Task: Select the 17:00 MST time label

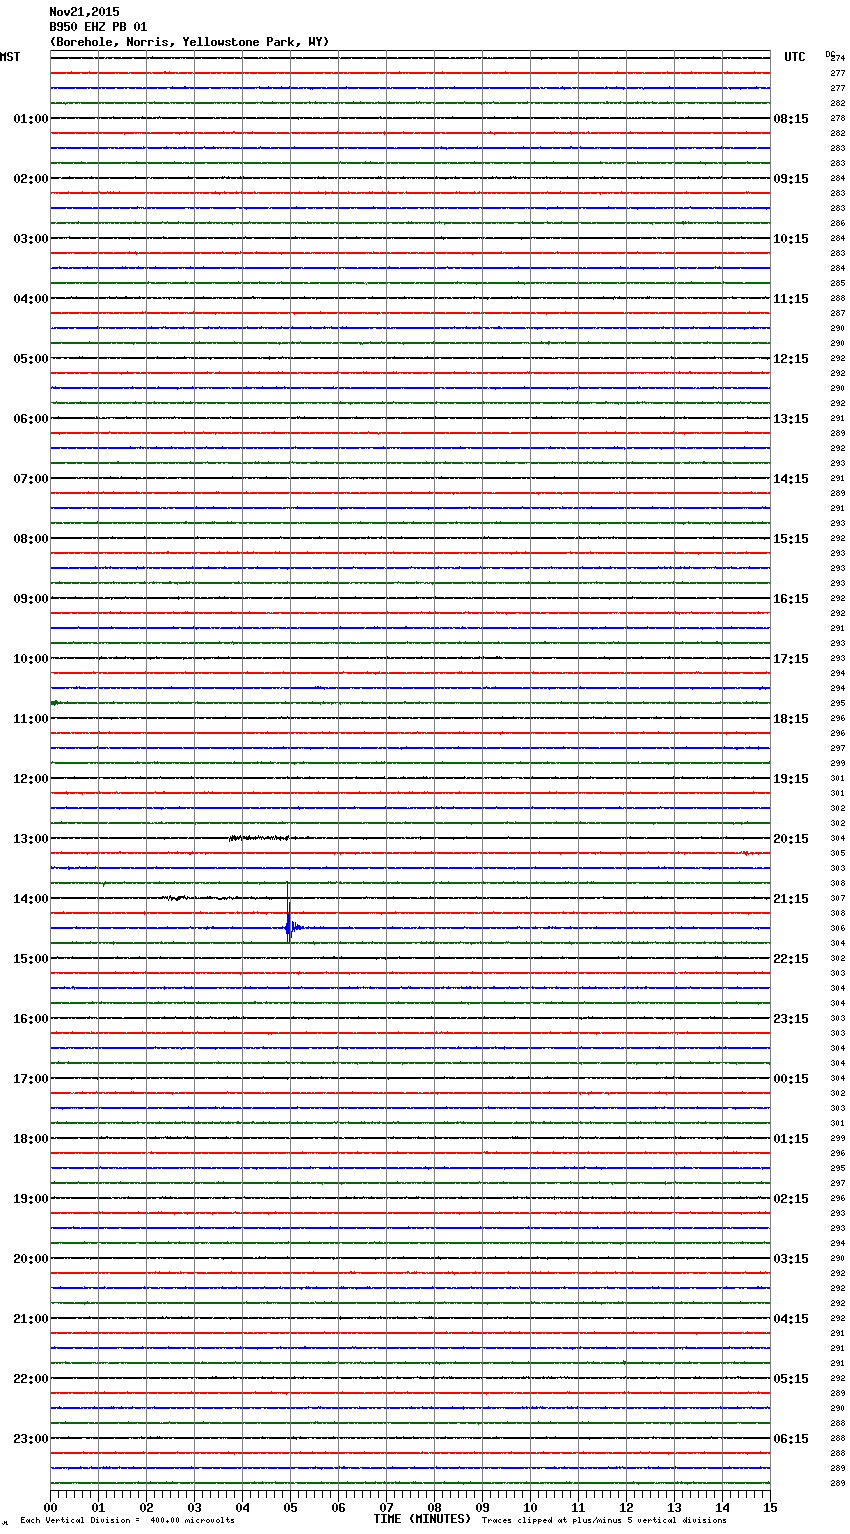Action: pyautogui.click(x=31, y=1079)
